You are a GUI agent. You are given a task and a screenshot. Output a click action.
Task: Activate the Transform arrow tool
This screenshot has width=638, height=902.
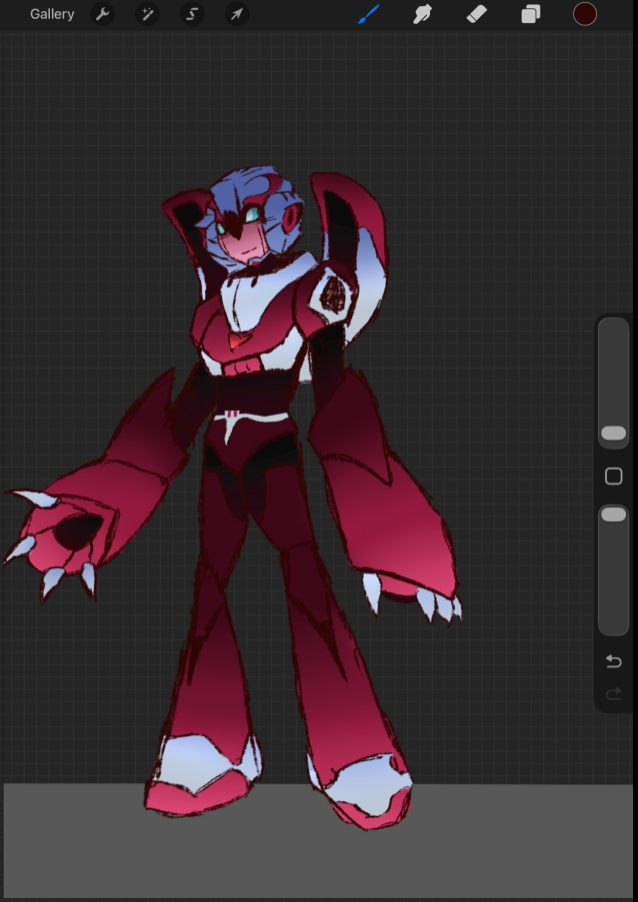[x=237, y=14]
